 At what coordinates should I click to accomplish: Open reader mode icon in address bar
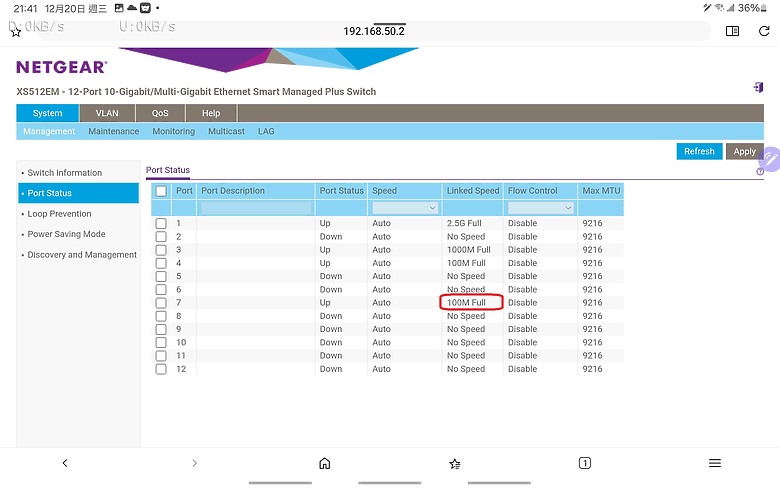(732, 31)
